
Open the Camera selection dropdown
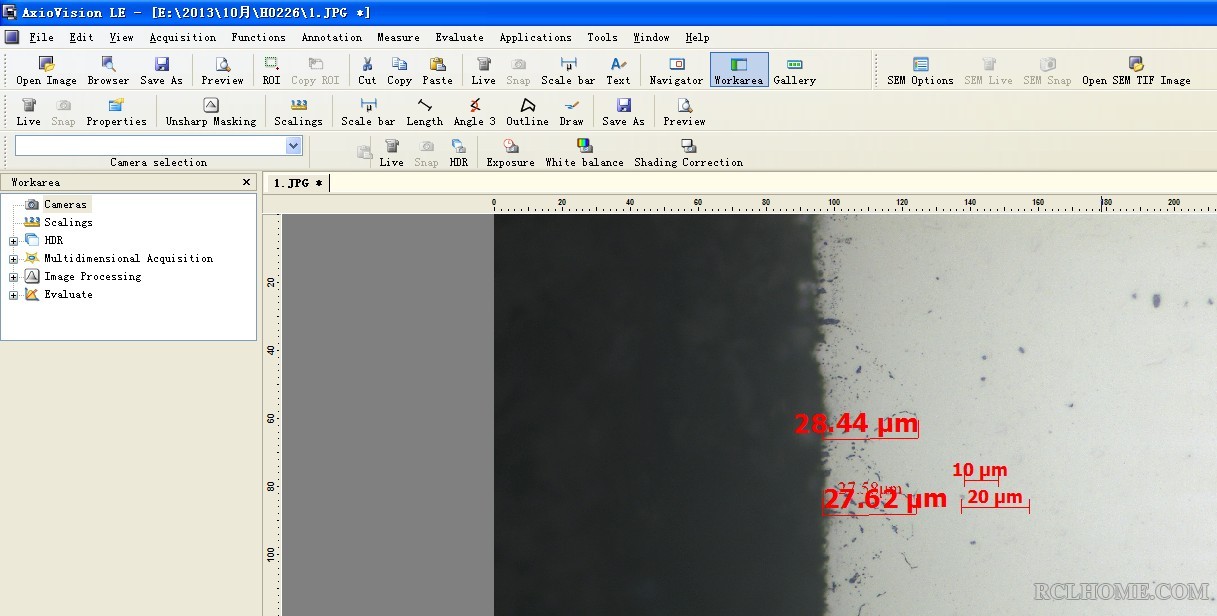point(293,146)
